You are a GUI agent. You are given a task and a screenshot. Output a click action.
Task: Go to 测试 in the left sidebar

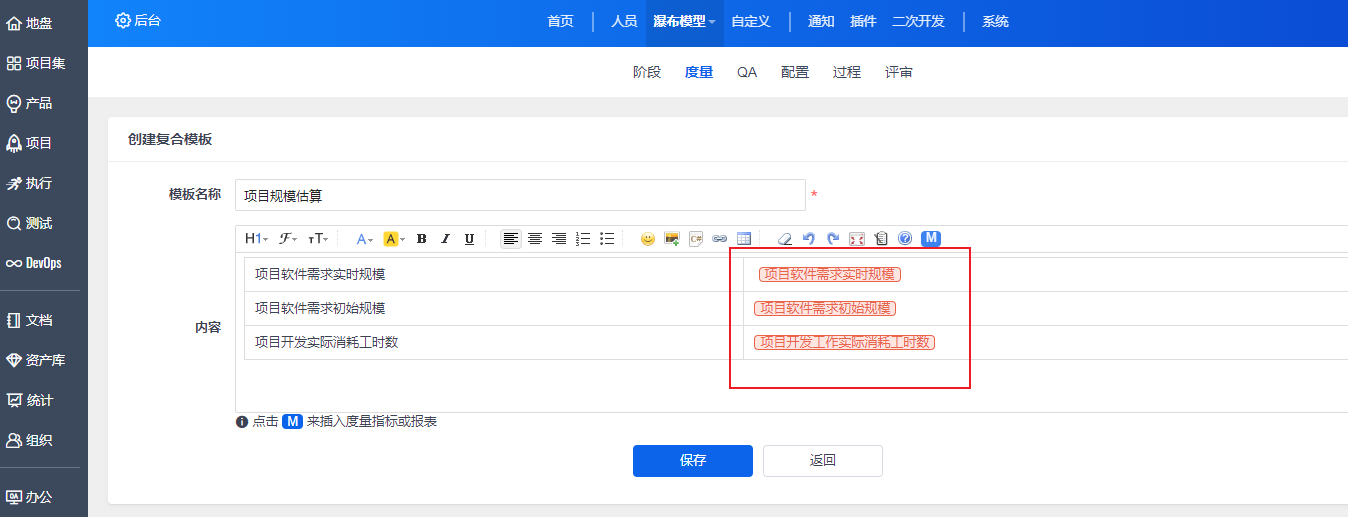point(30,223)
